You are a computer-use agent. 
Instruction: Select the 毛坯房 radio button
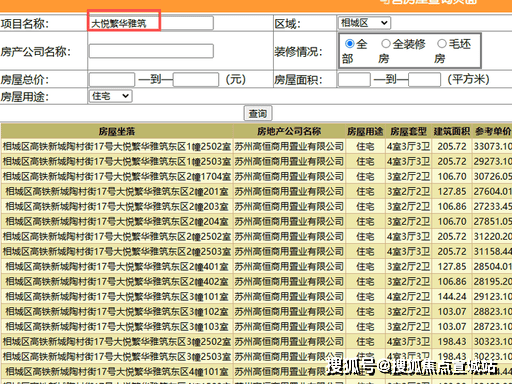[442, 43]
